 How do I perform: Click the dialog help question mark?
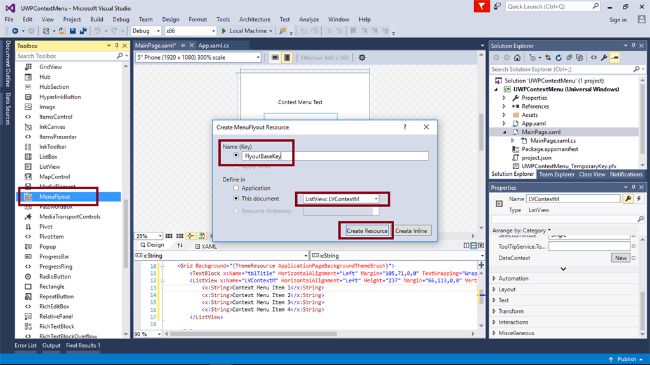coord(405,127)
